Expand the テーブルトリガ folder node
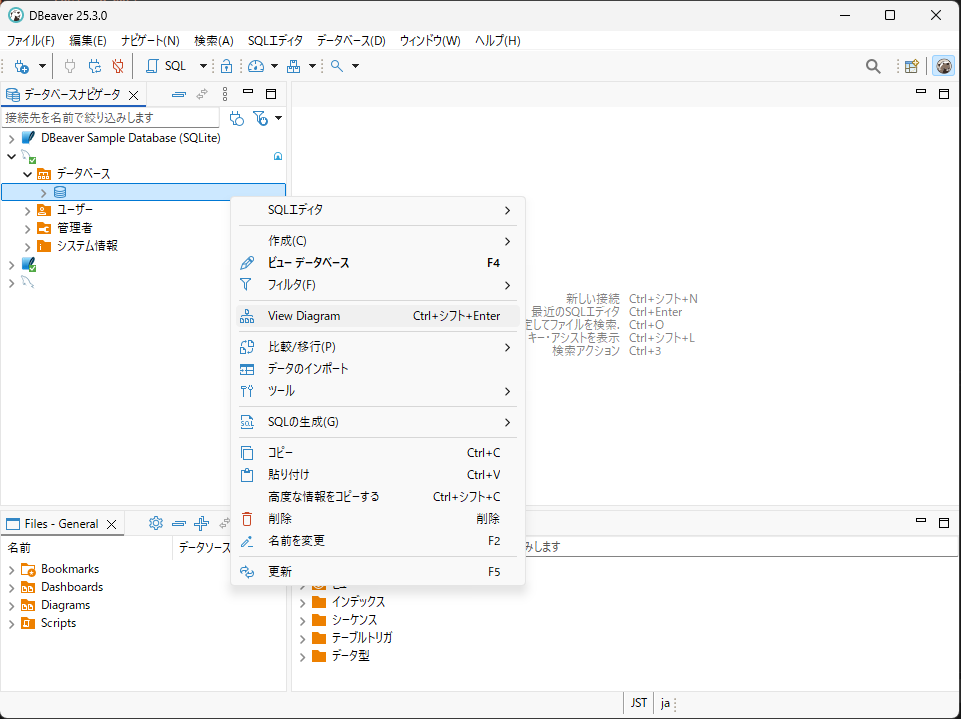 (x=302, y=639)
